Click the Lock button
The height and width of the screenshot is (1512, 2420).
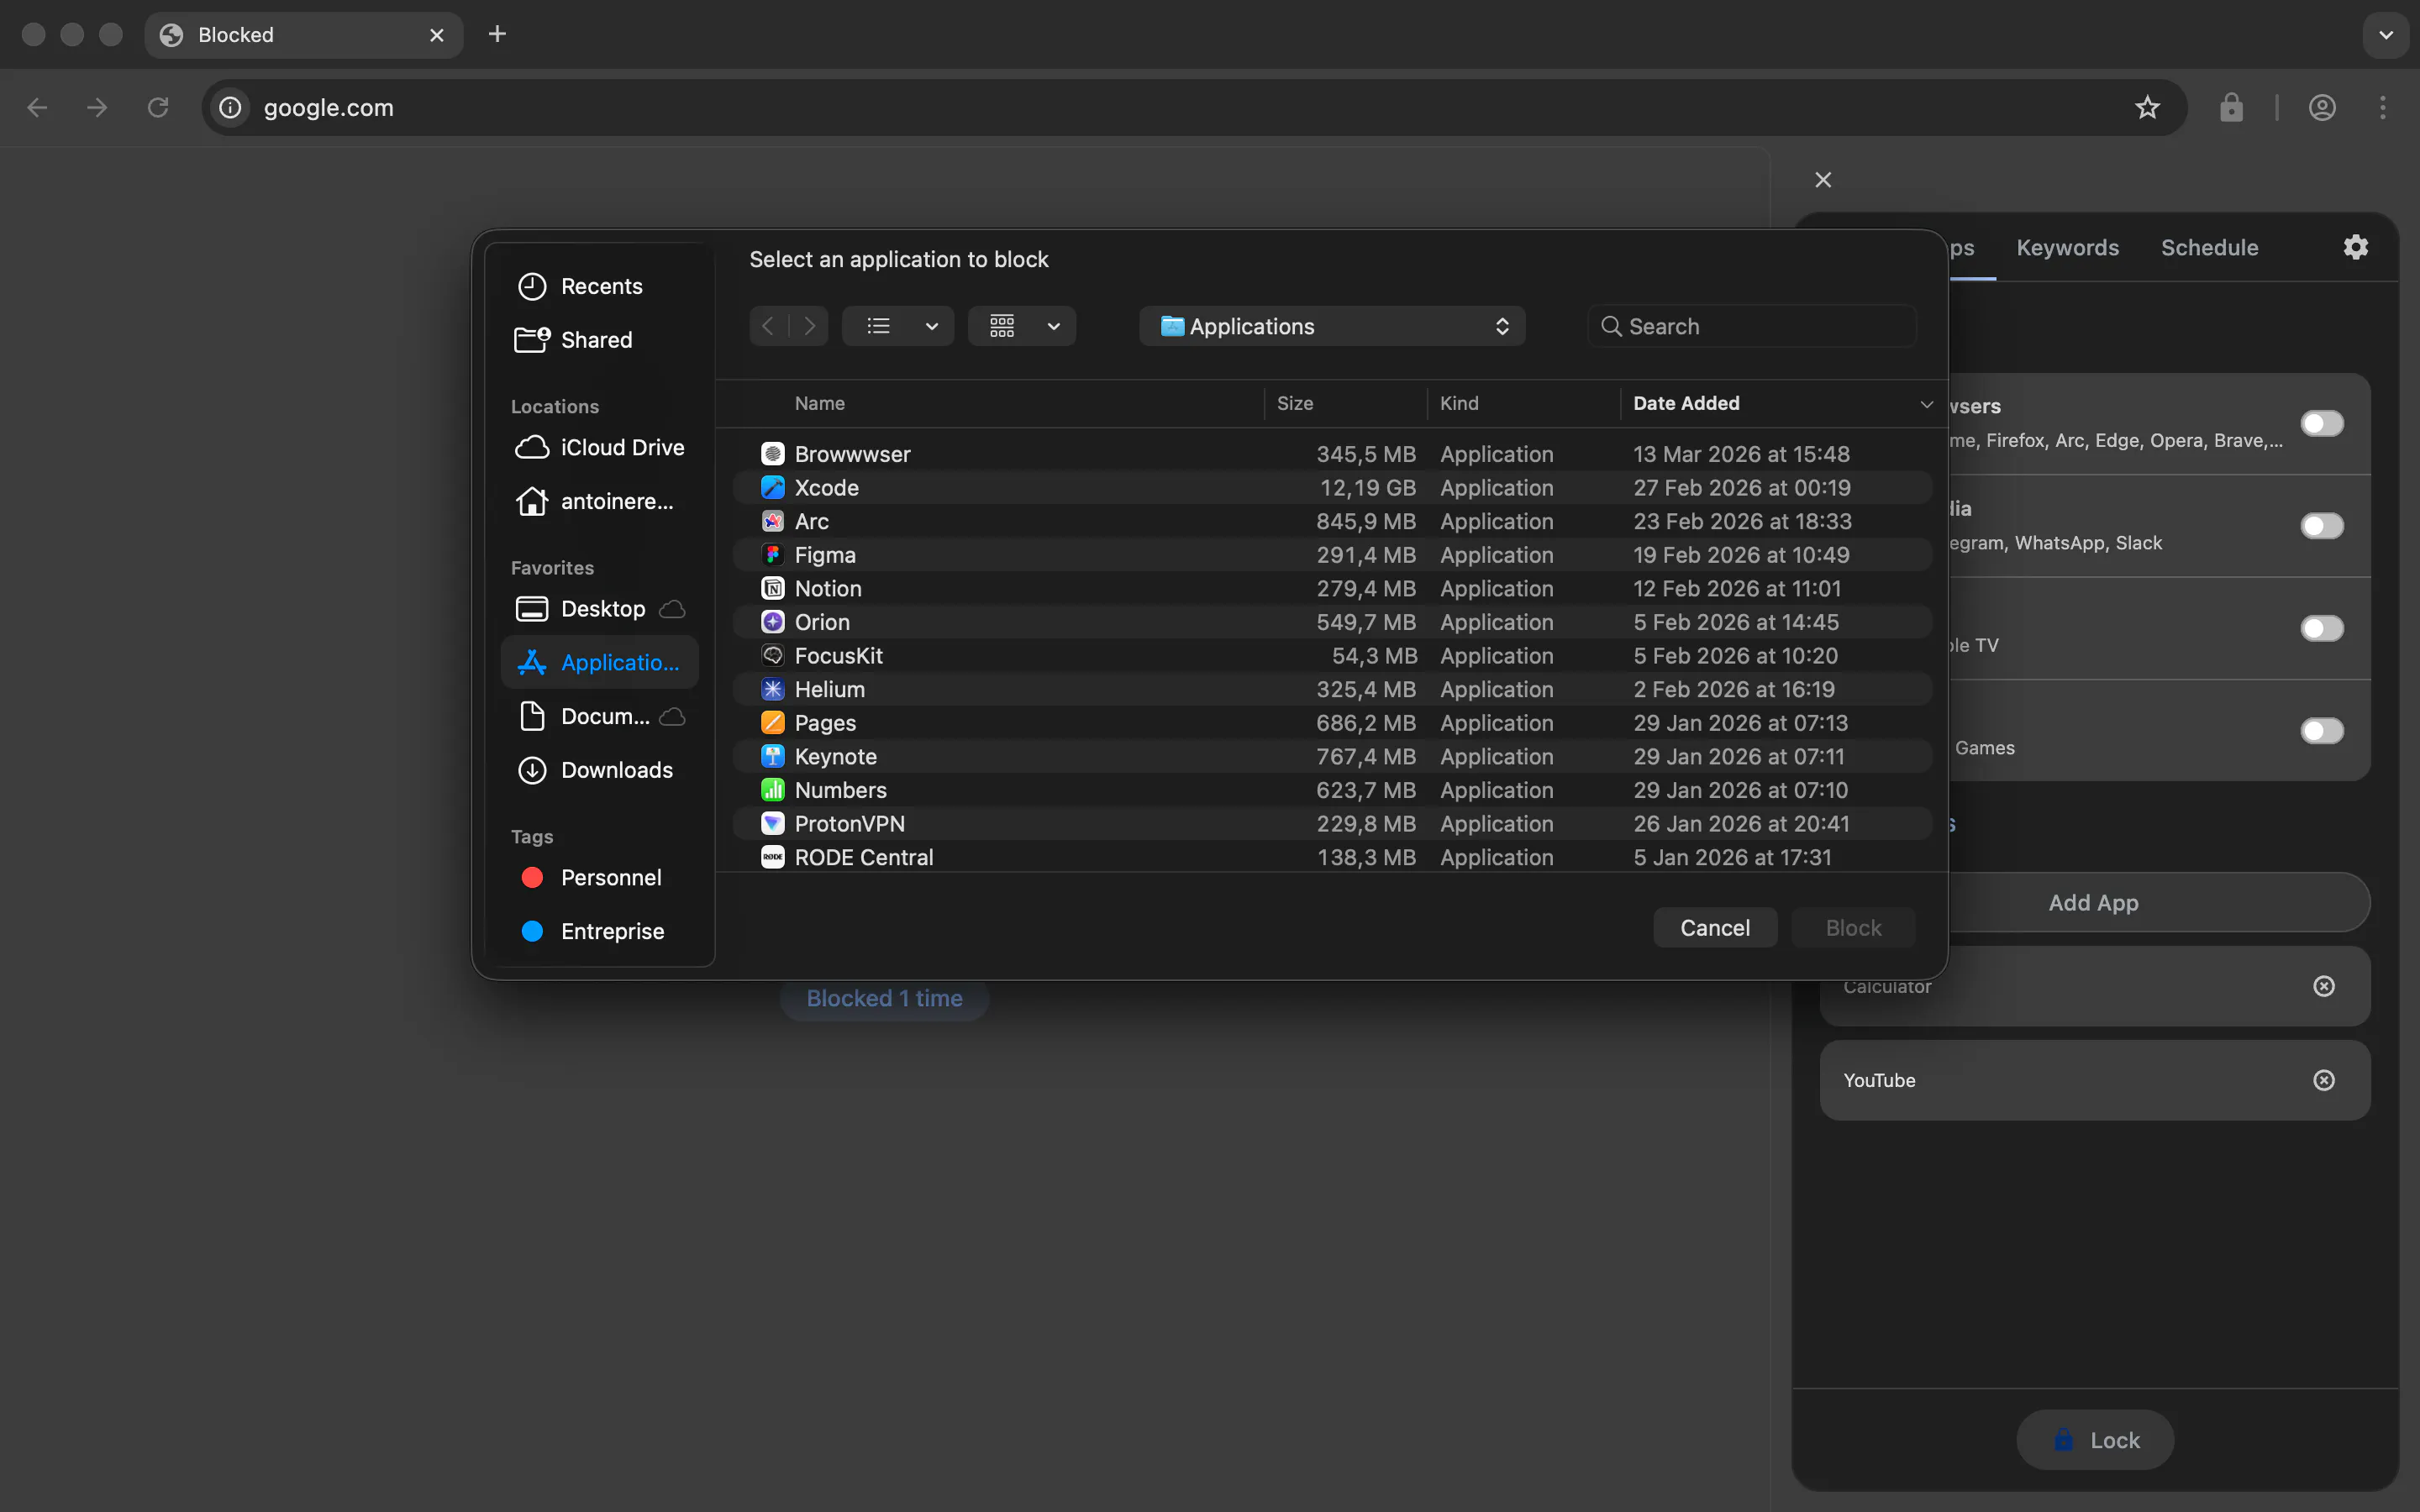(2095, 1440)
